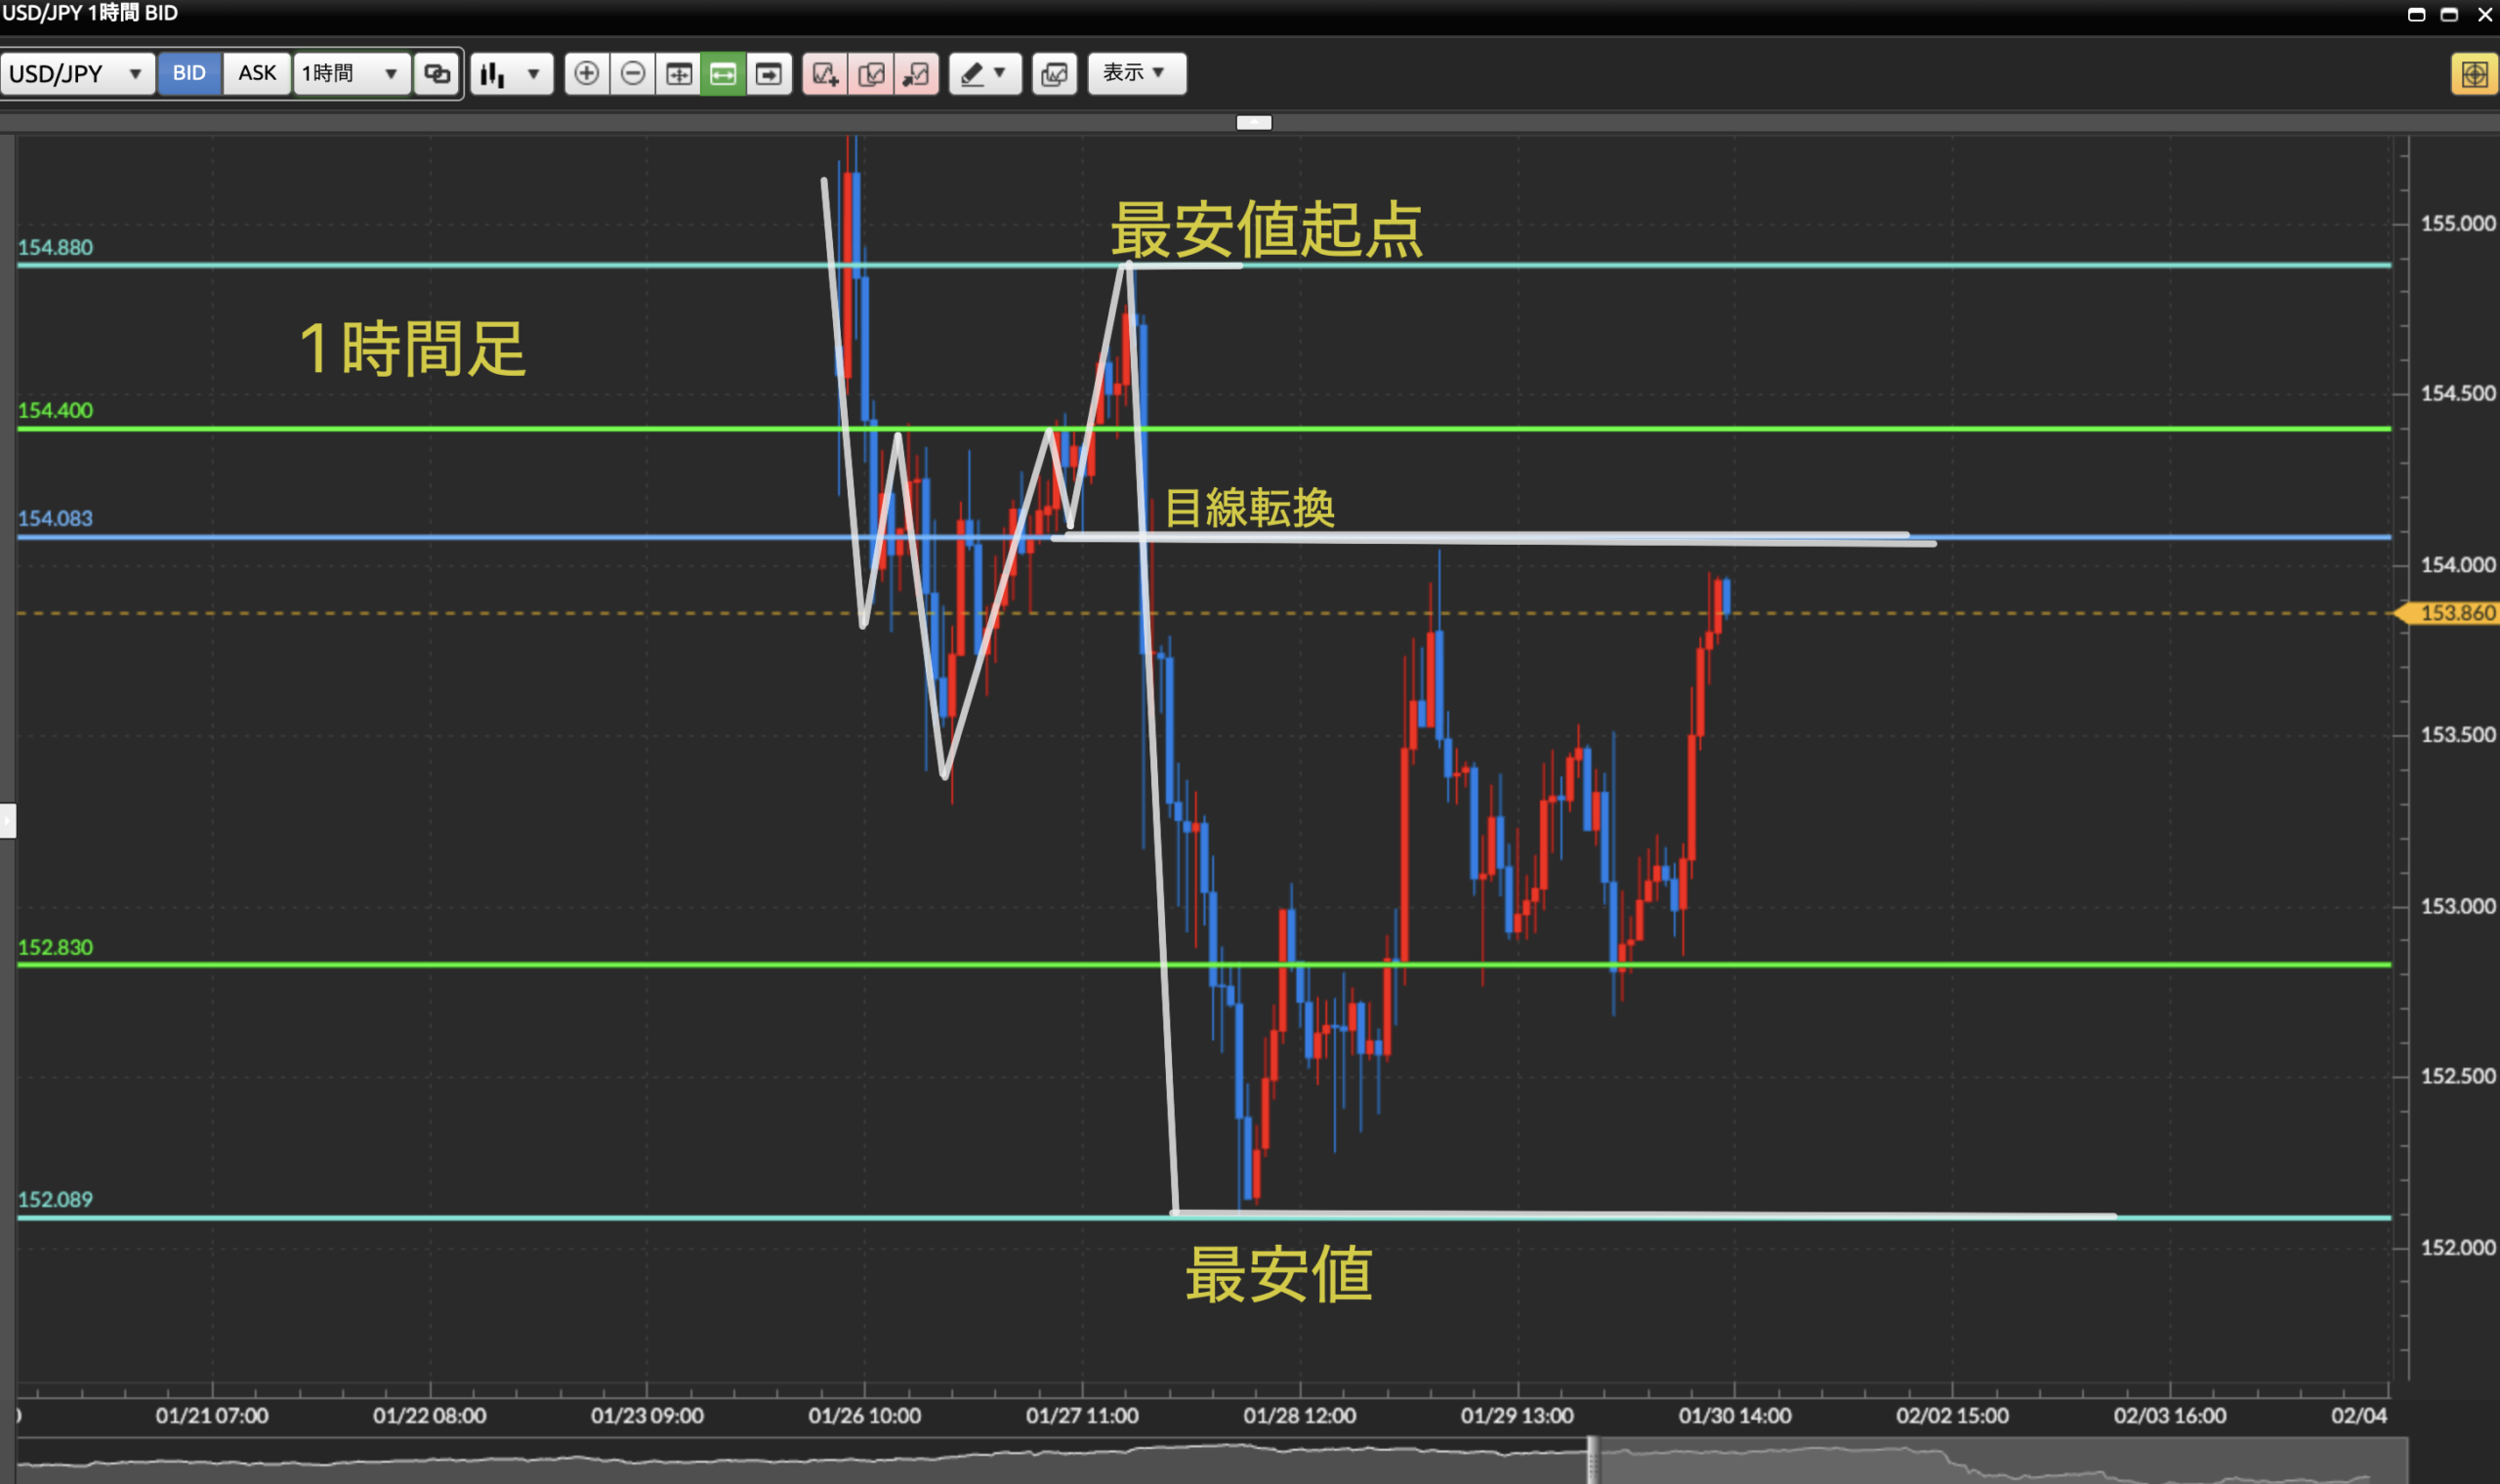Click the yellow crosshair target icon at top right
Image resolution: width=2500 pixels, height=1484 pixels.
pyautogui.click(x=2474, y=74)
